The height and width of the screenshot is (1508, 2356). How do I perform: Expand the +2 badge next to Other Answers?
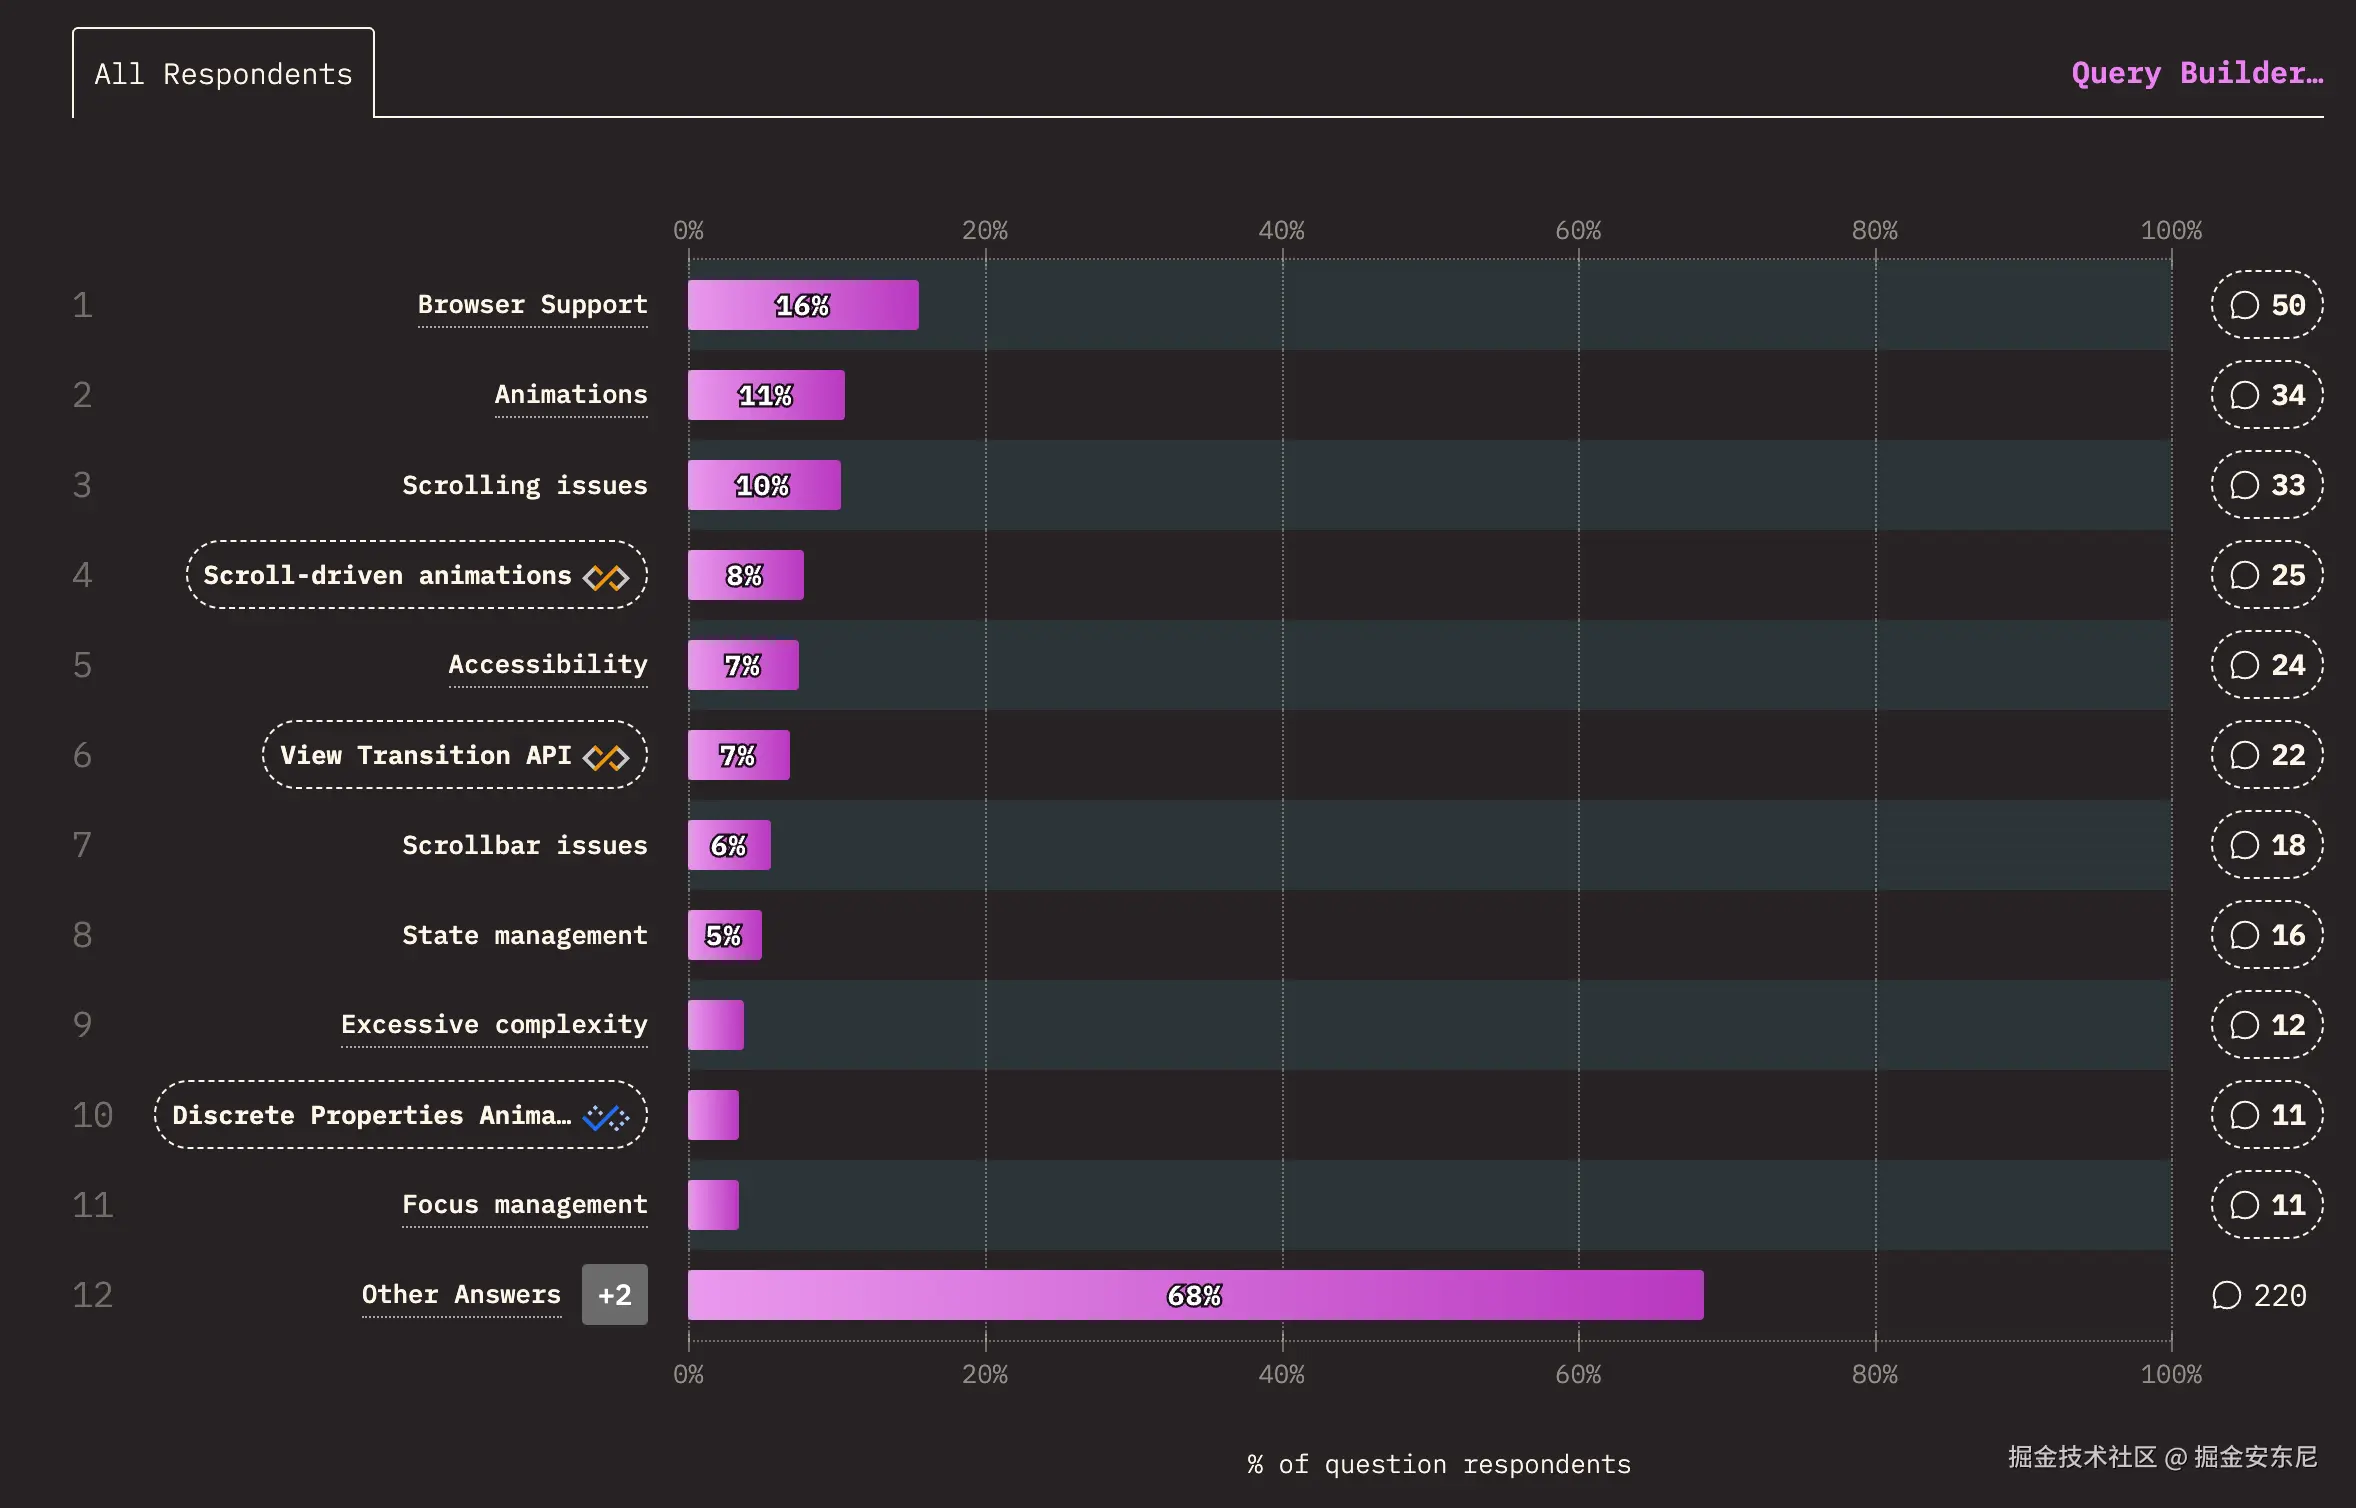614,1295
